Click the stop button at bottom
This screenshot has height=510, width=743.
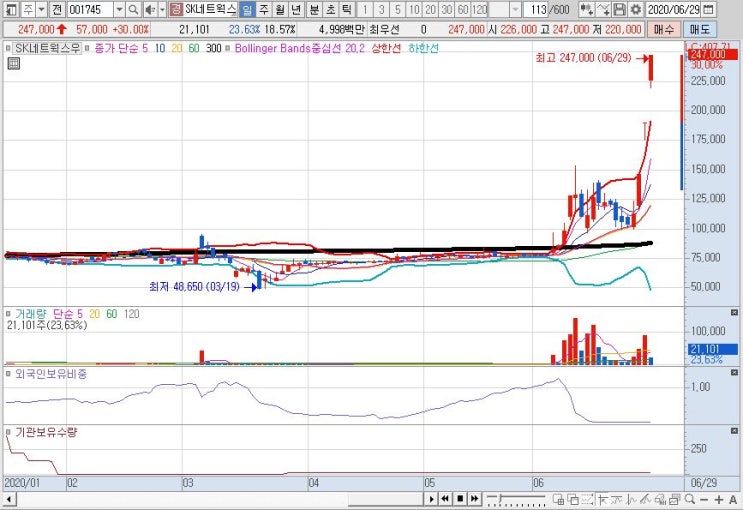click(x=460, y=499)
